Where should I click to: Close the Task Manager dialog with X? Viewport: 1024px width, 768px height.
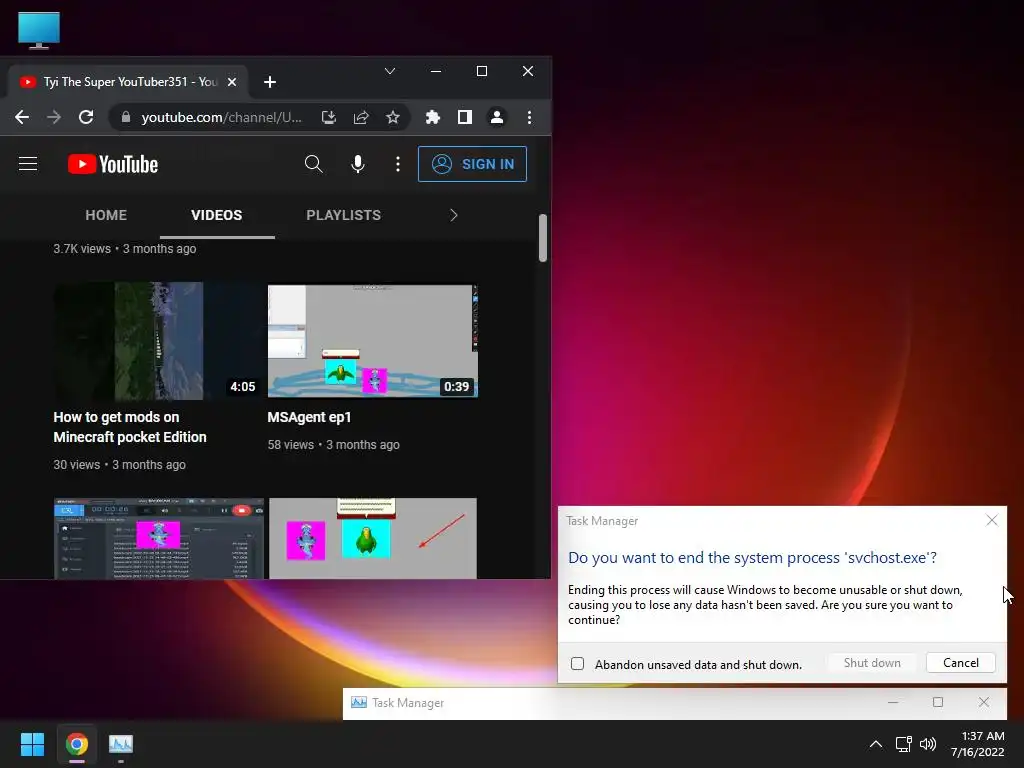click(x=991, y=520)
